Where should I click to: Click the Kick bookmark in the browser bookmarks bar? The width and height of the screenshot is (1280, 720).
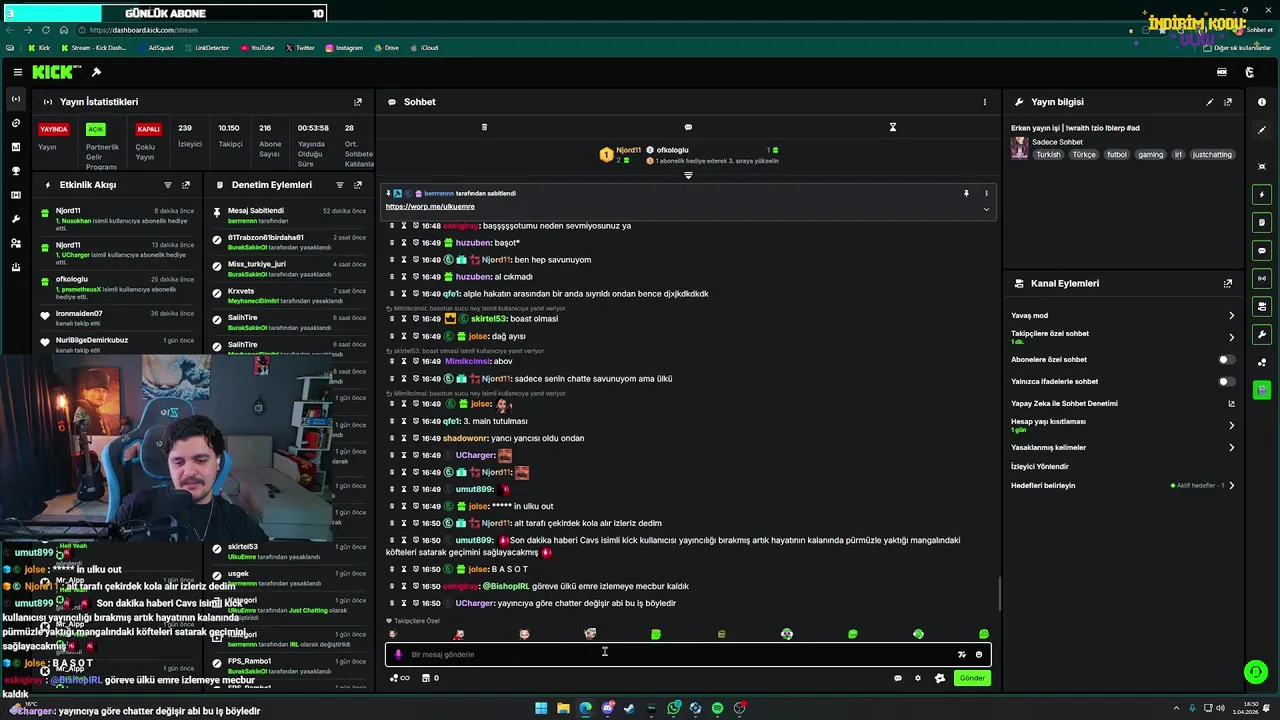(x=39, y=48)
